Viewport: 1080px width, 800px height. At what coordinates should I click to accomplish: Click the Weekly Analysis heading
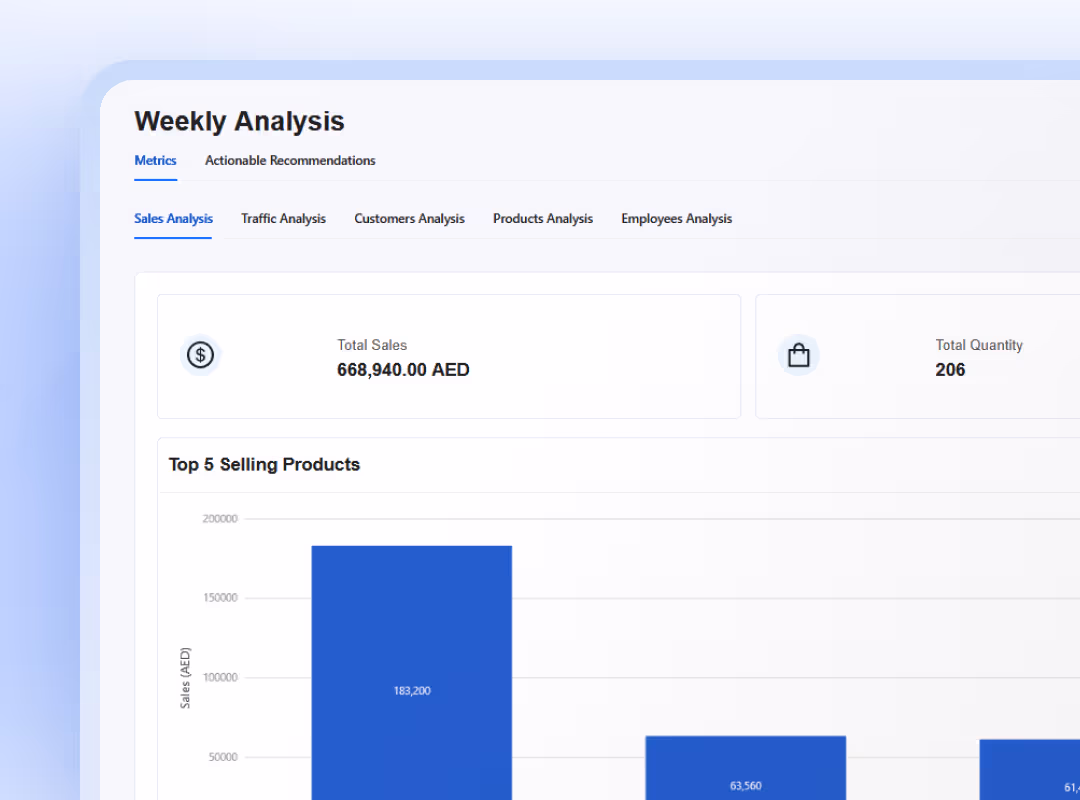[x=239, y=121]
